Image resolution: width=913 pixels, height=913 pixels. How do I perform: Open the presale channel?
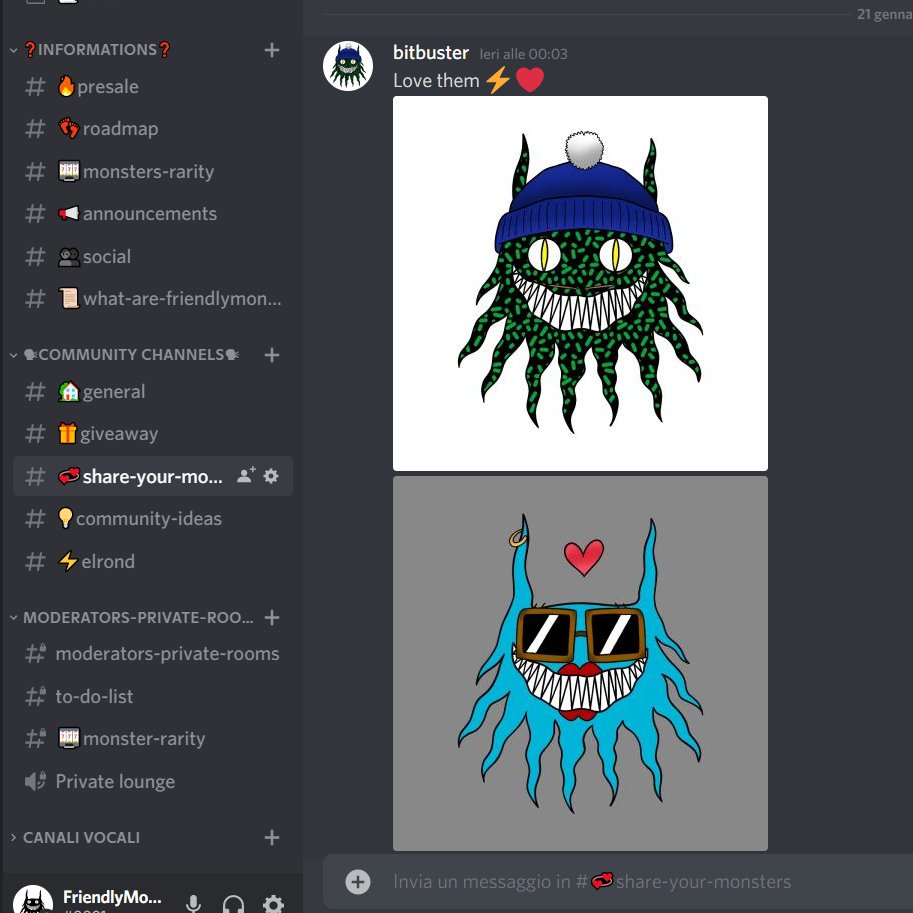[153, 87]
